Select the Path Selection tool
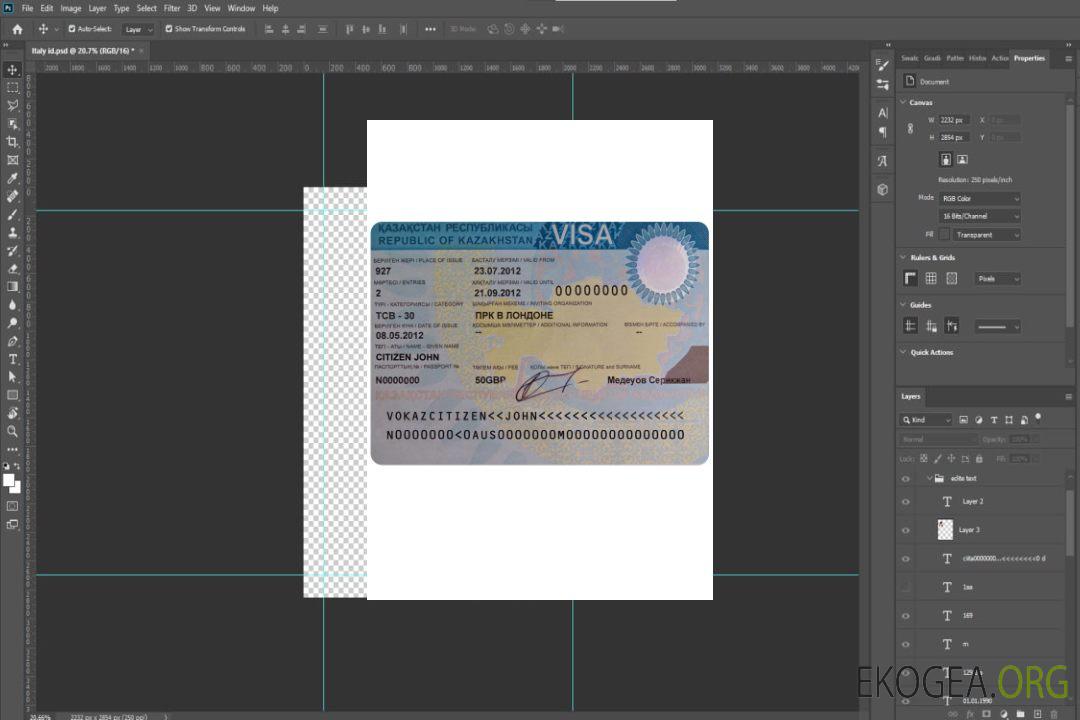The width and height of the screenshot is (1080, 720). tap(12, 377)
